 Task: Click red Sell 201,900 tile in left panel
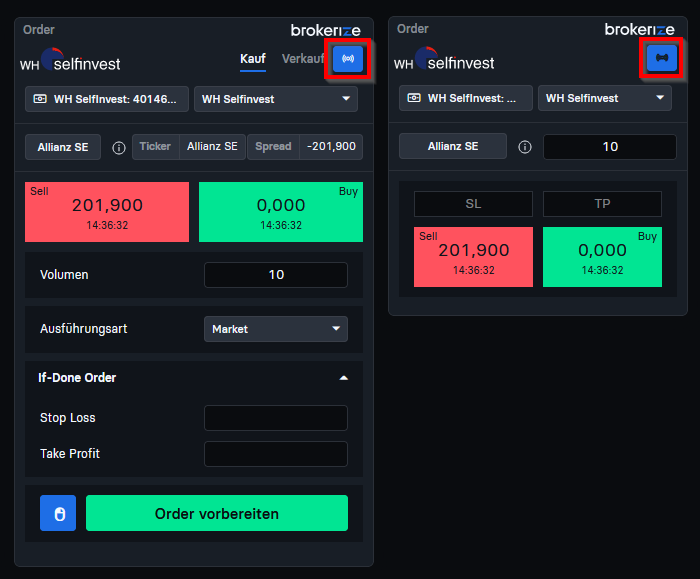click(x=107, y=212)
